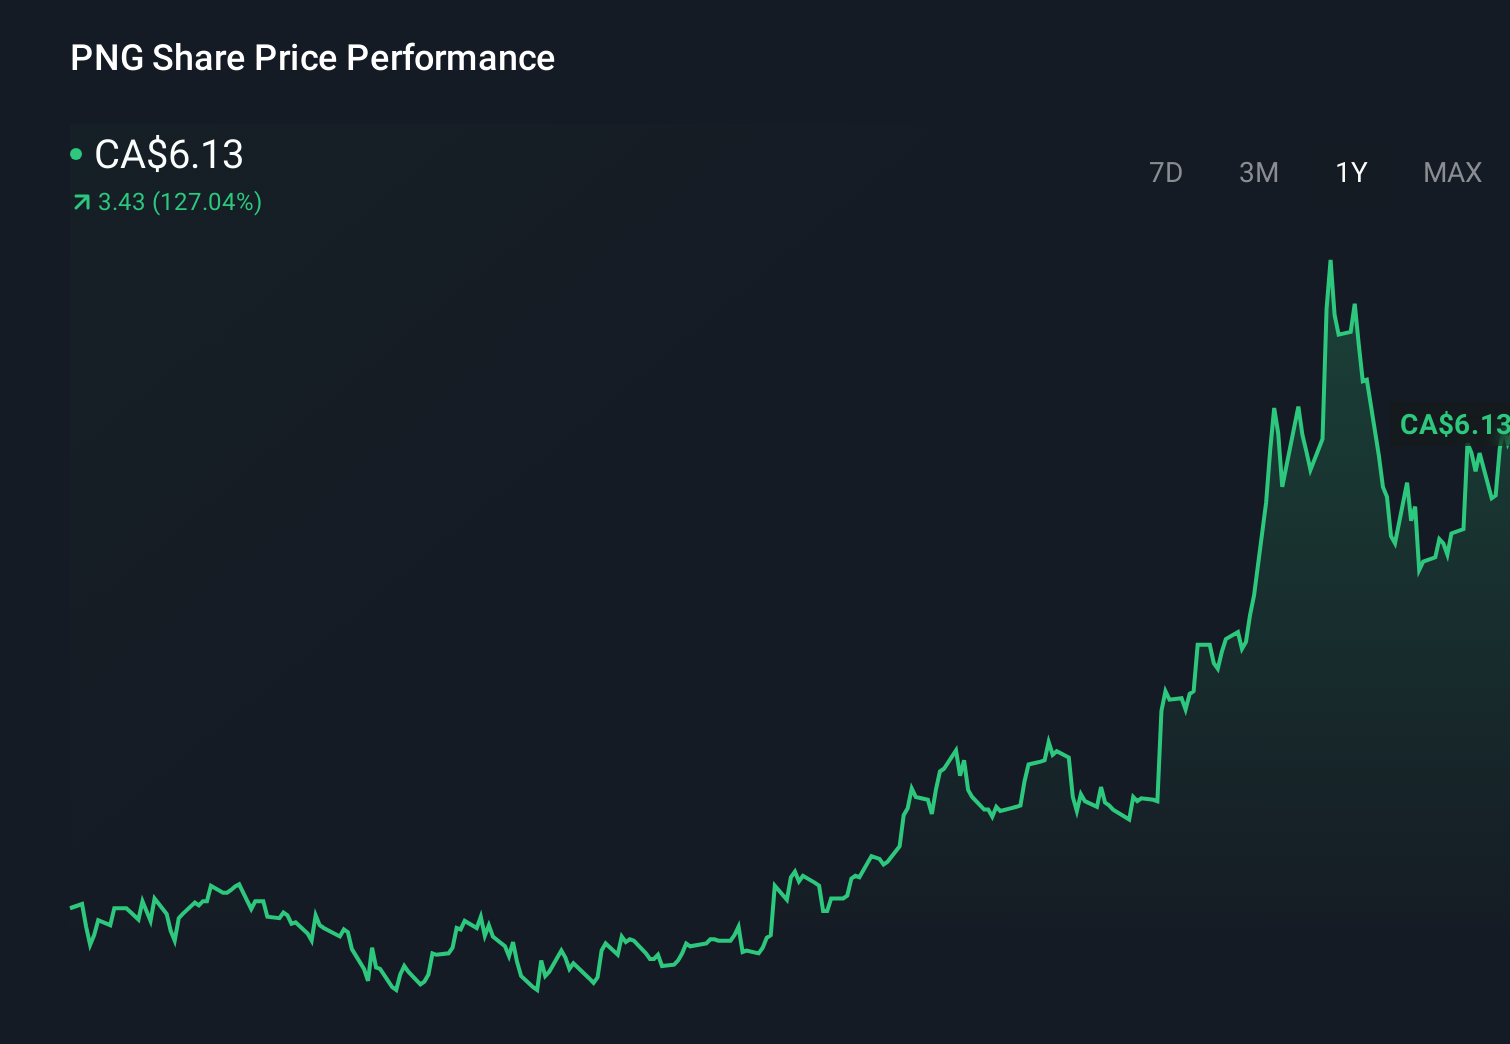Click the highest peak of the chart
The height and width of the screenshot is (1044, 1510).
tap(1331, 260)
